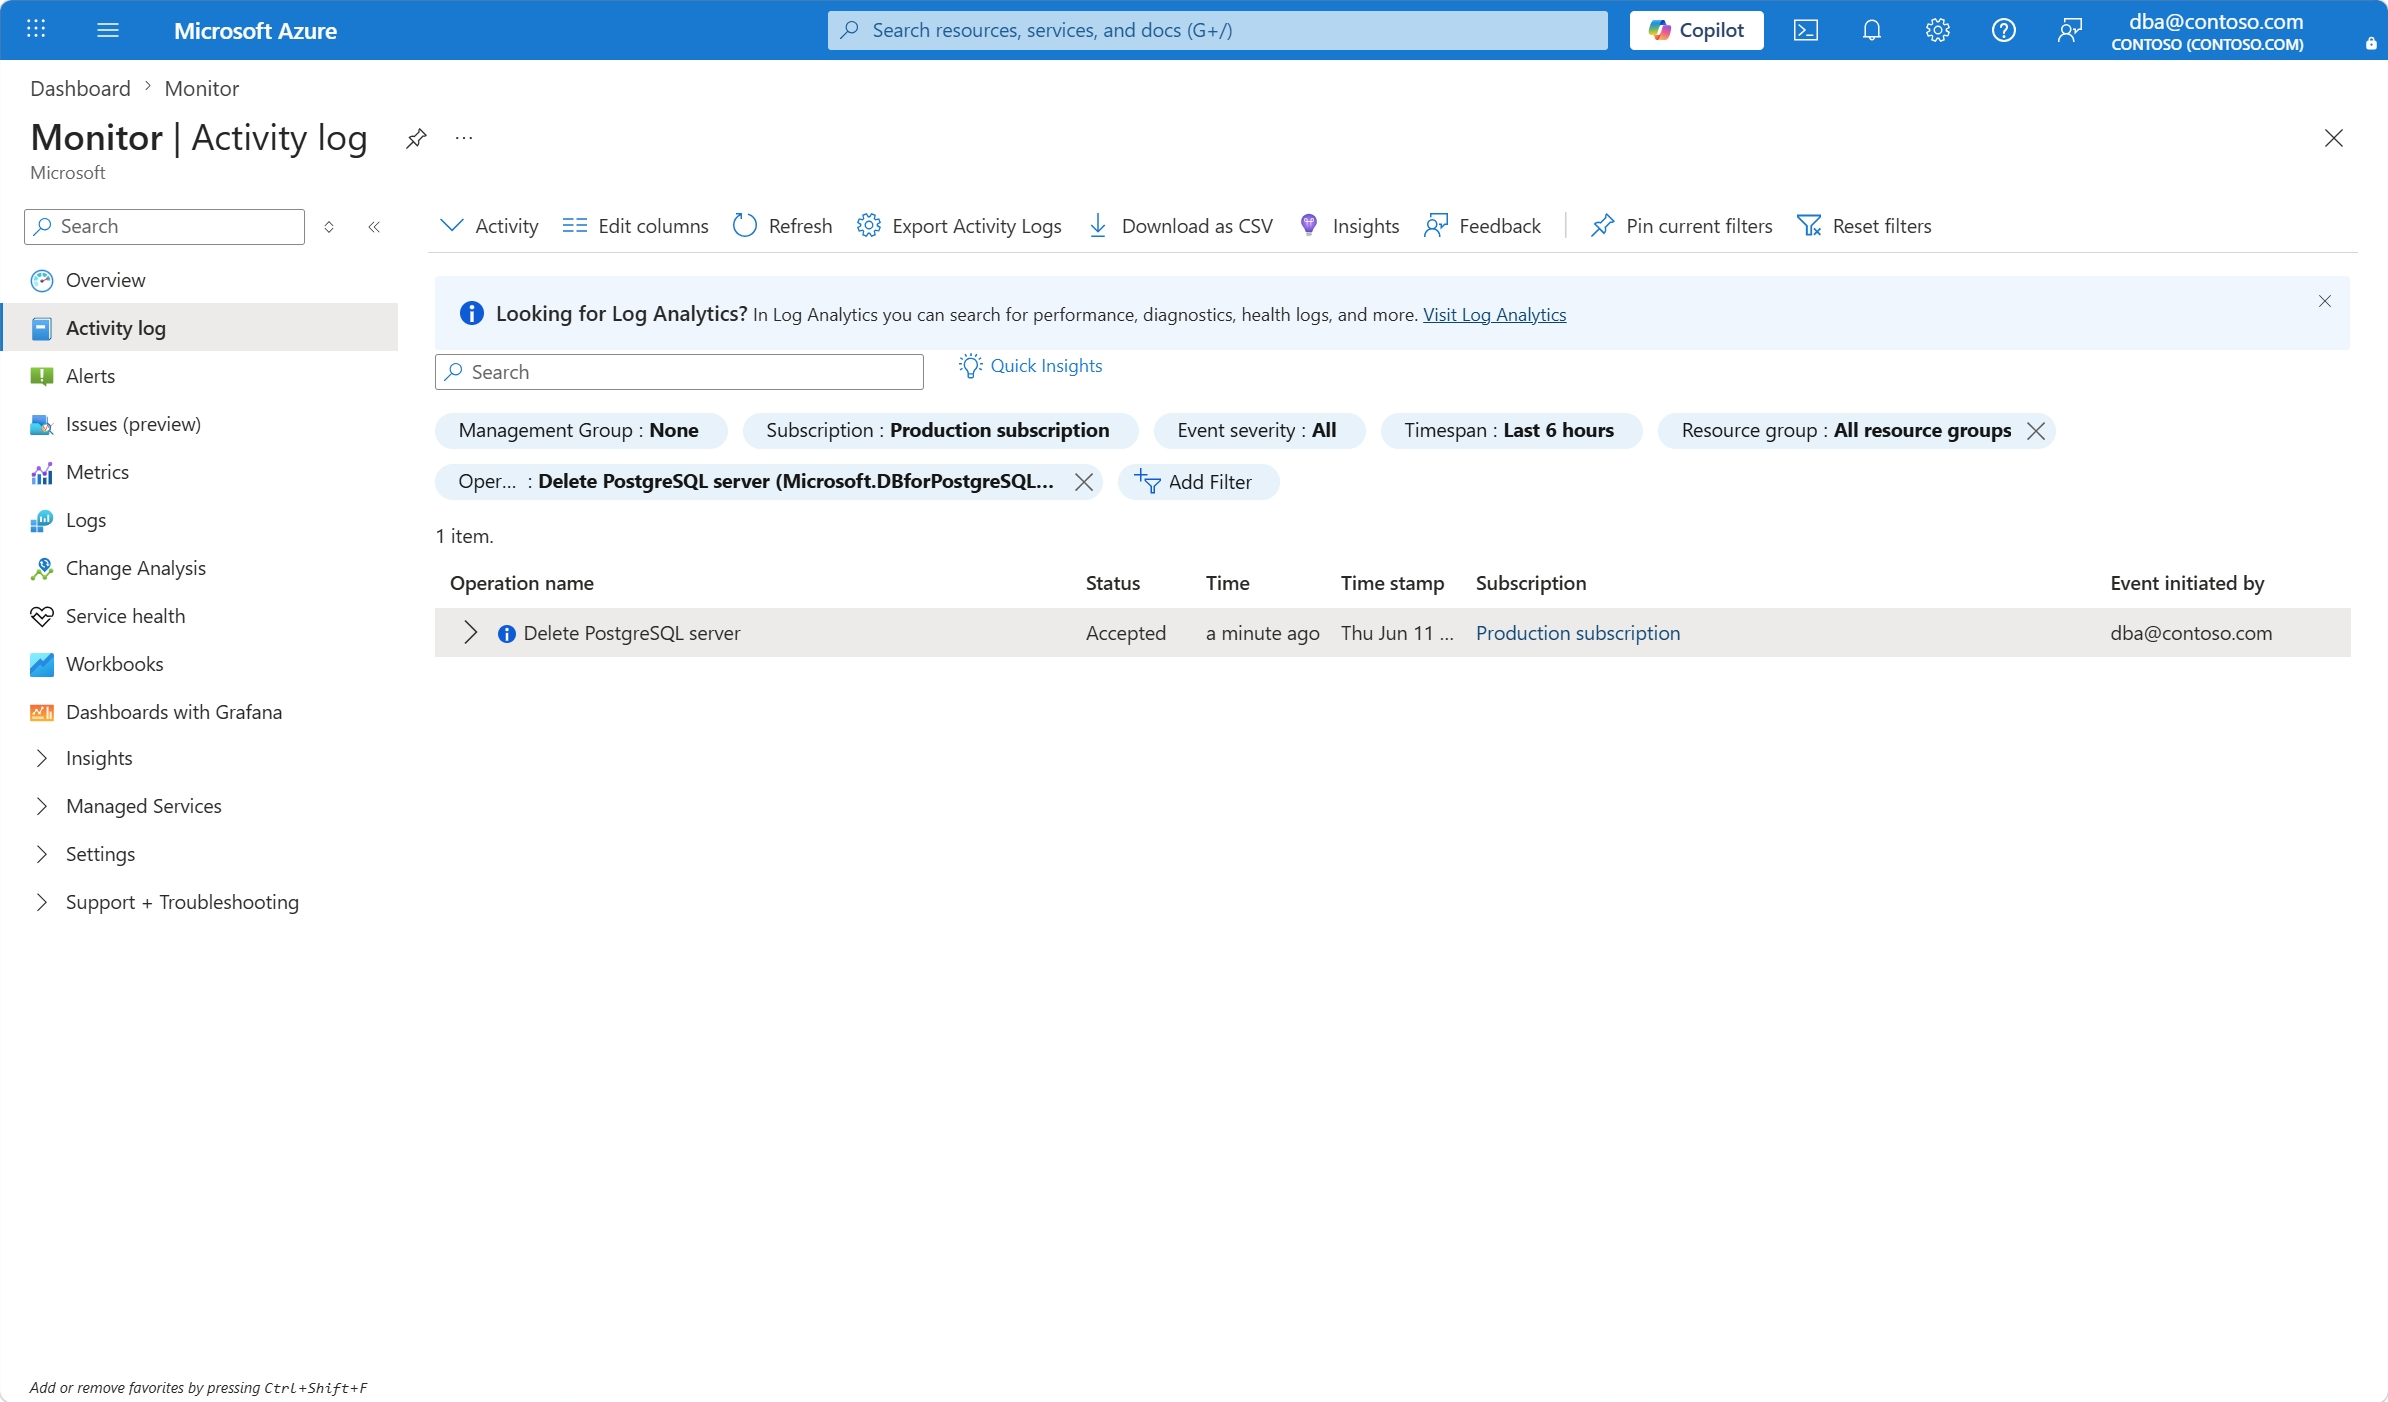Reset filters in the toolbar
Screen dimensions: 2388x1402
click(x=1864, y=226)
